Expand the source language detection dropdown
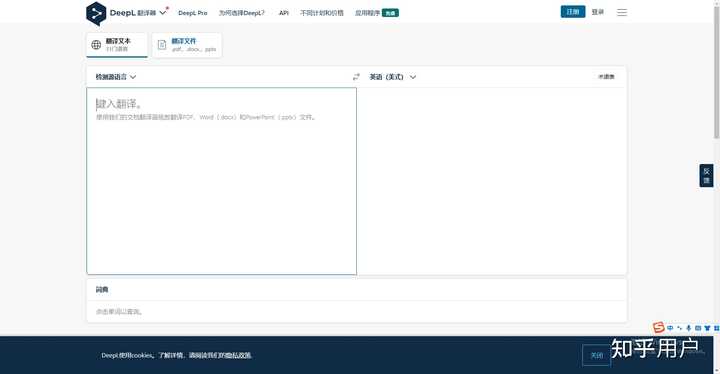The width and height of the screenshot is (720, 374). pyautogui.click(x=116, y=77)
